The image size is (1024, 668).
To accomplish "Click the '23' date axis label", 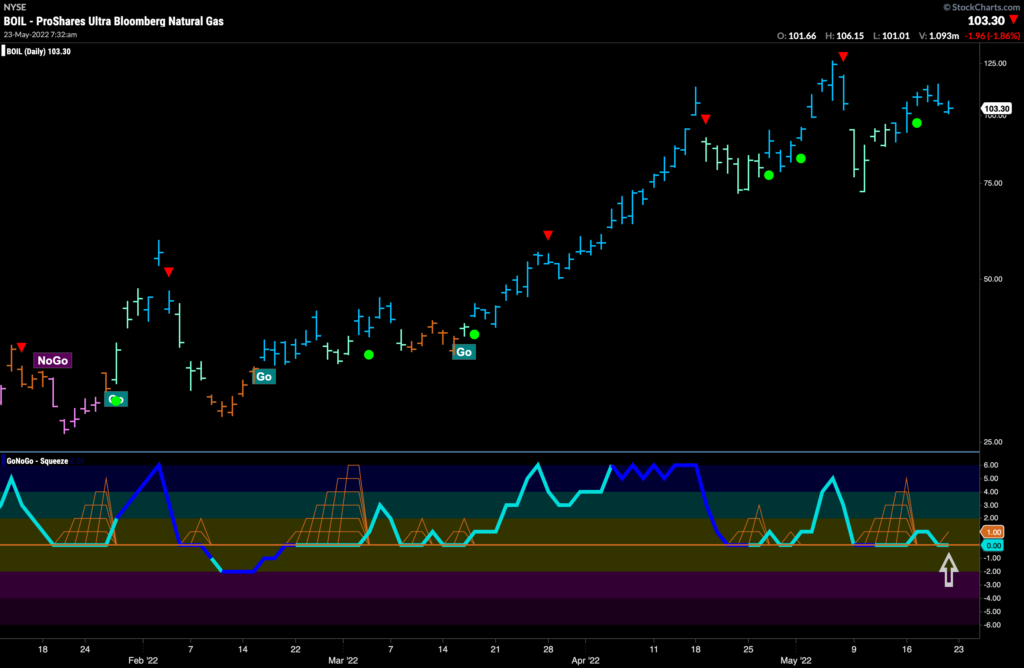I will pos(959,649).
